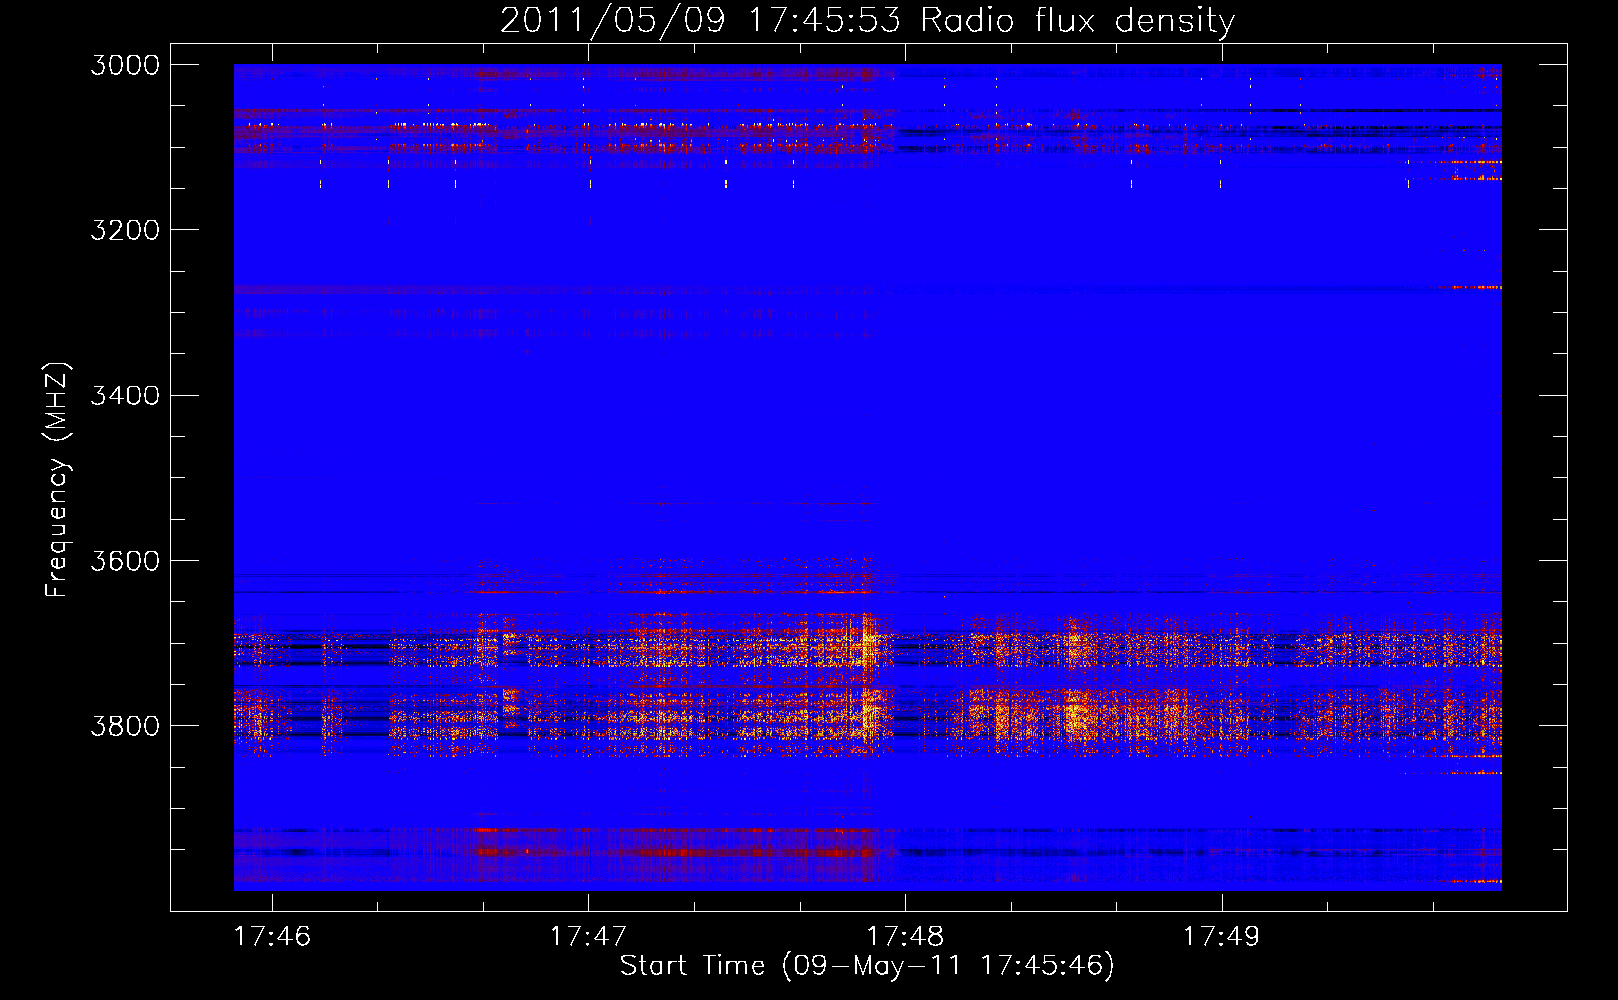Select the 3600 frequency axis label
The image size is (1618, 1000).
(125, 561)
